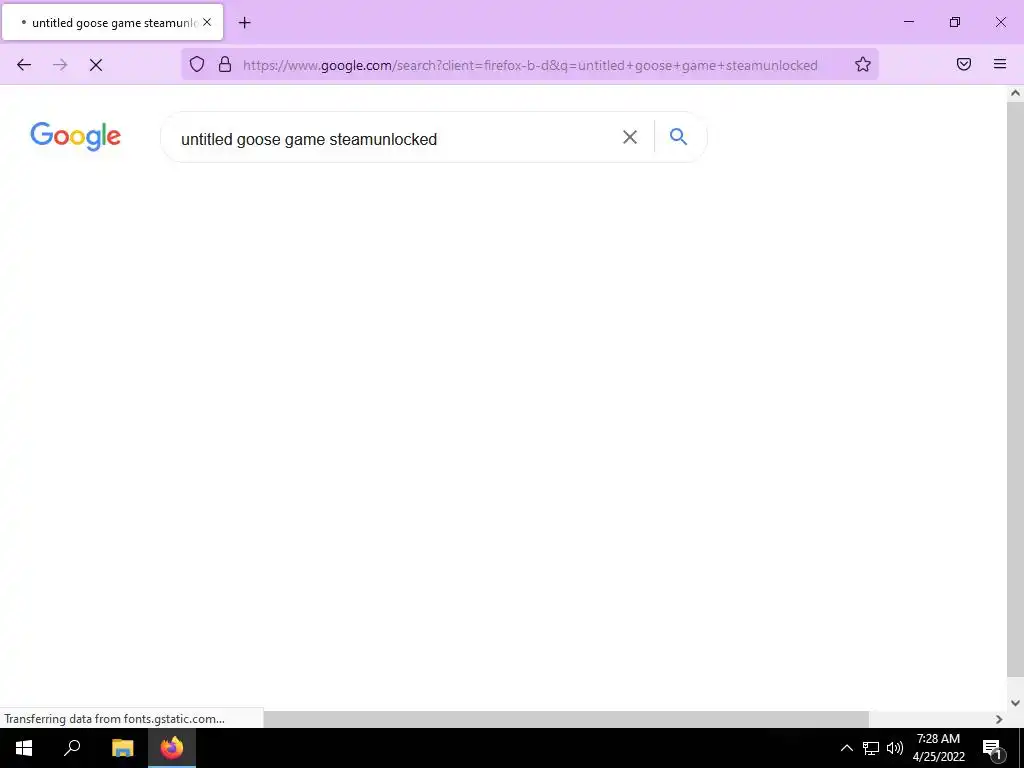Clear the Google search box
Viewport: 1024px width, 768px height.
pos(630,137)
